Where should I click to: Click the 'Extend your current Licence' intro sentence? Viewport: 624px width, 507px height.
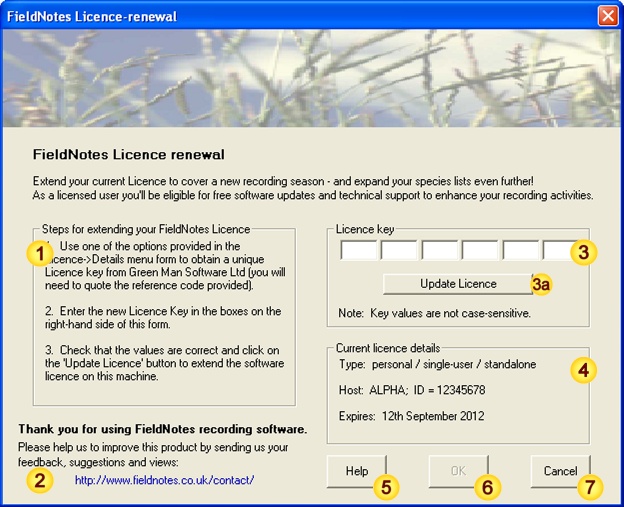[283, 181]
